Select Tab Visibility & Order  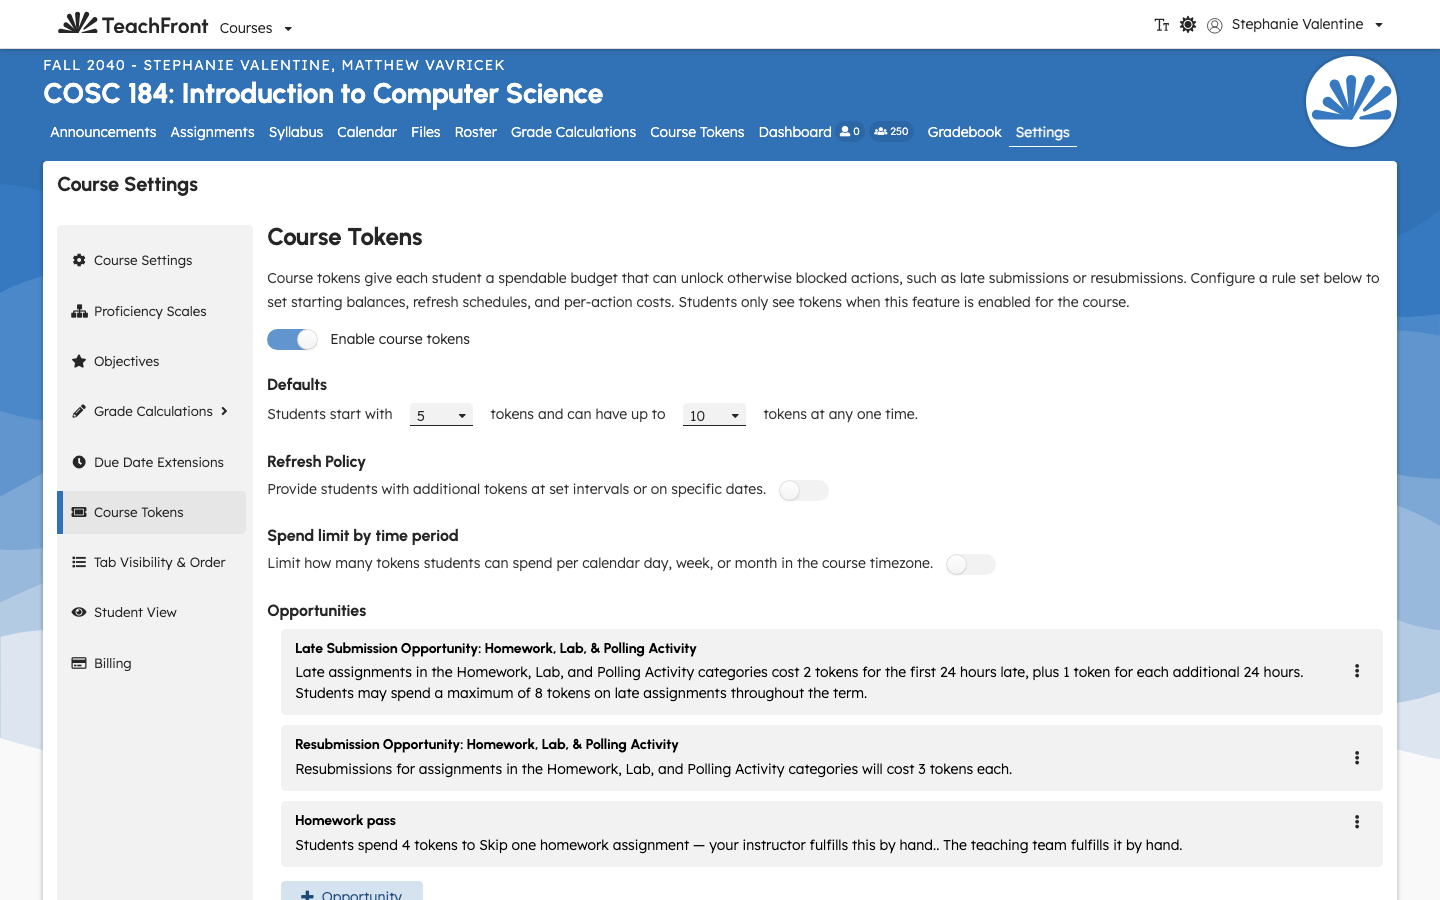(152, 562)
